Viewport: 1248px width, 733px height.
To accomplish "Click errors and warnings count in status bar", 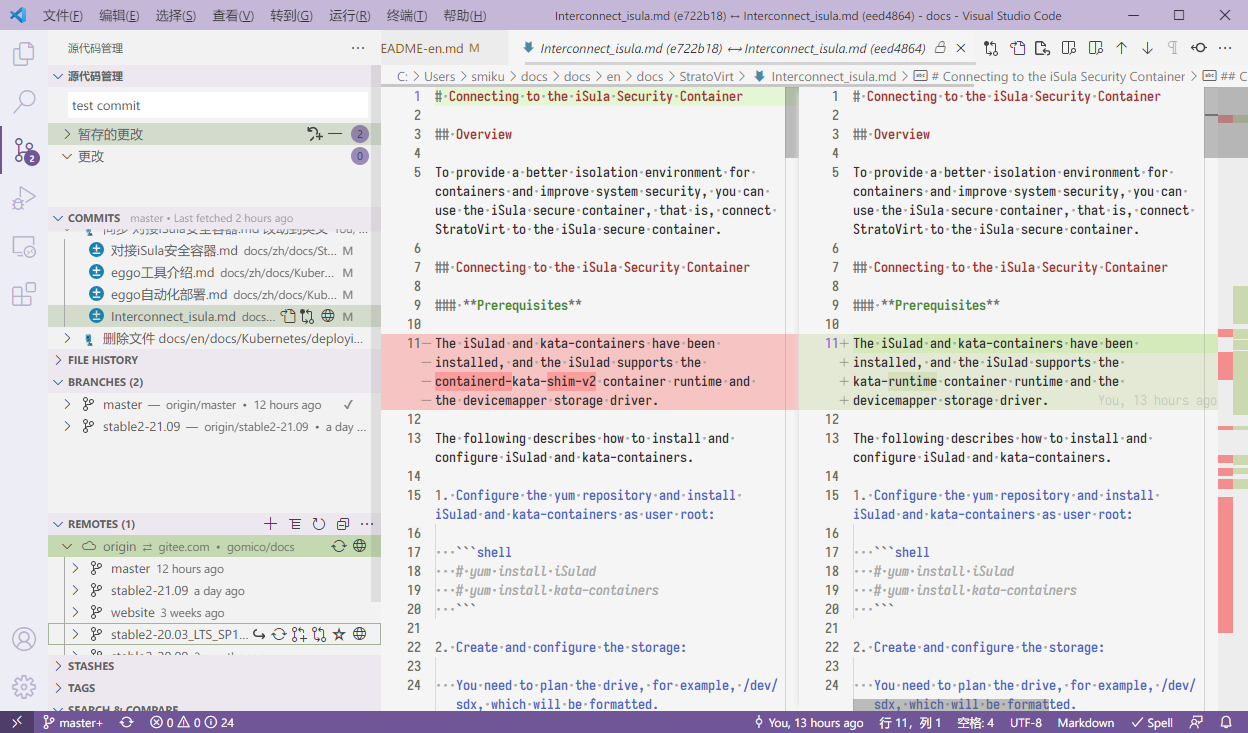I will (x=192, y=722).
